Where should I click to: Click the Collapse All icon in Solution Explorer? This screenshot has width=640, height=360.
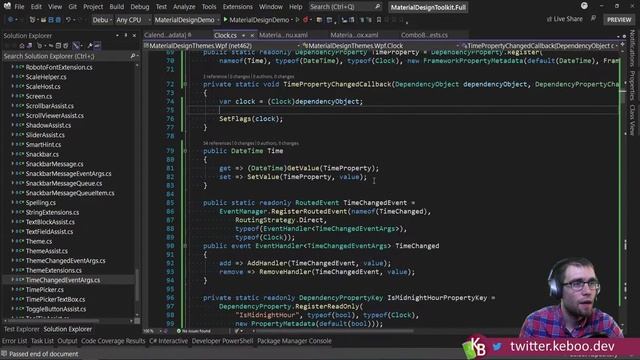click(x=58, y=46)
